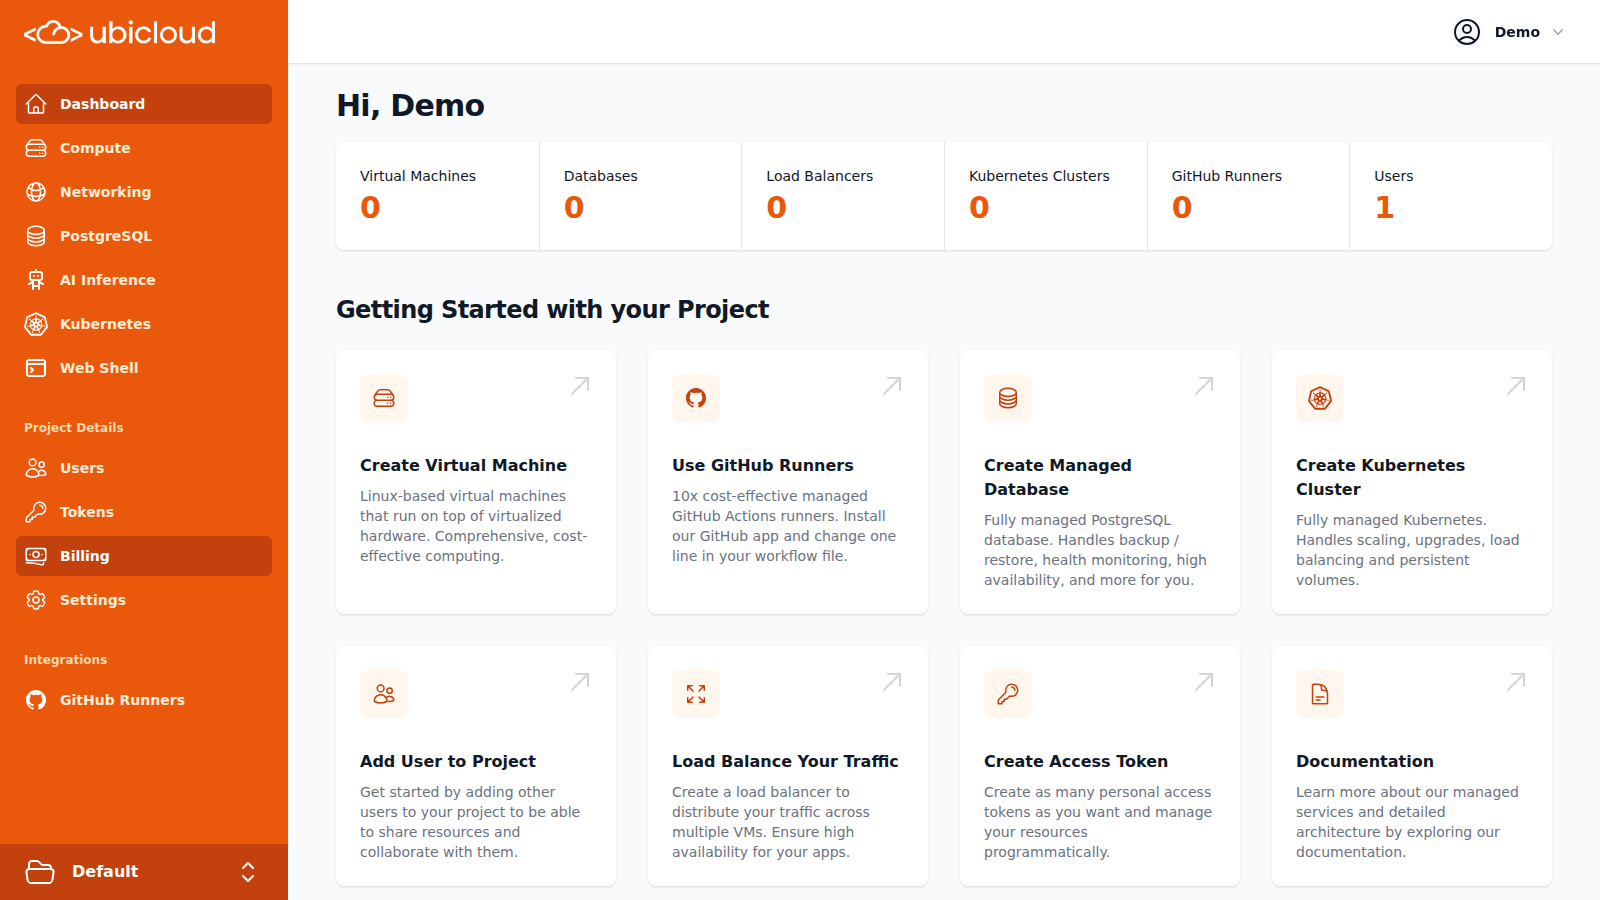Click the Demo username label
The height and width of the screenshot is (900, 1600).
1517,32
